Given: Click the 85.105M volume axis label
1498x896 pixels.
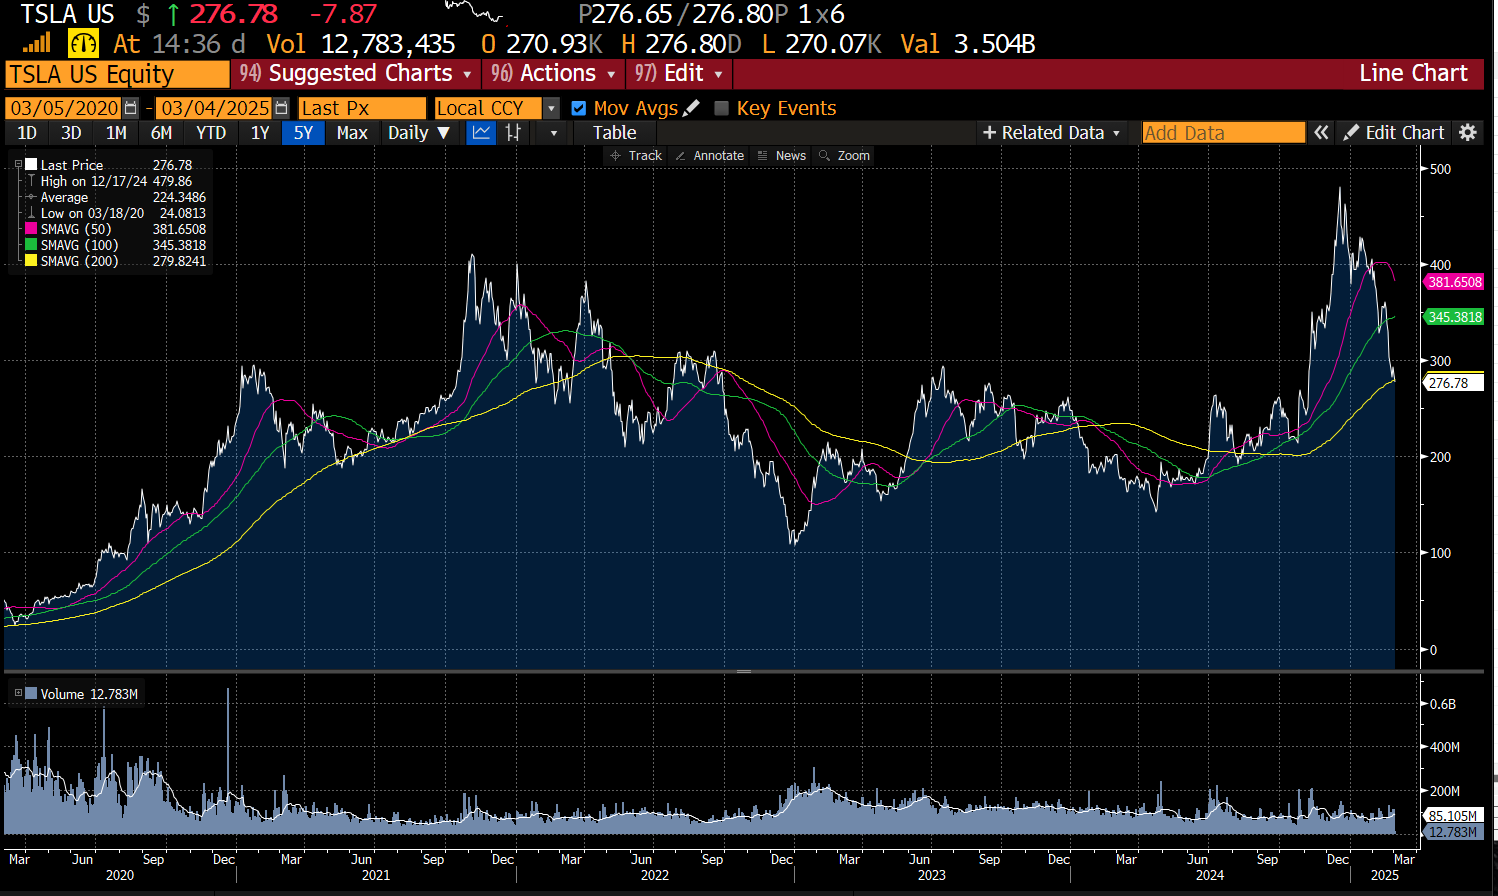Looking at the screenshot, I should 1452,816.
